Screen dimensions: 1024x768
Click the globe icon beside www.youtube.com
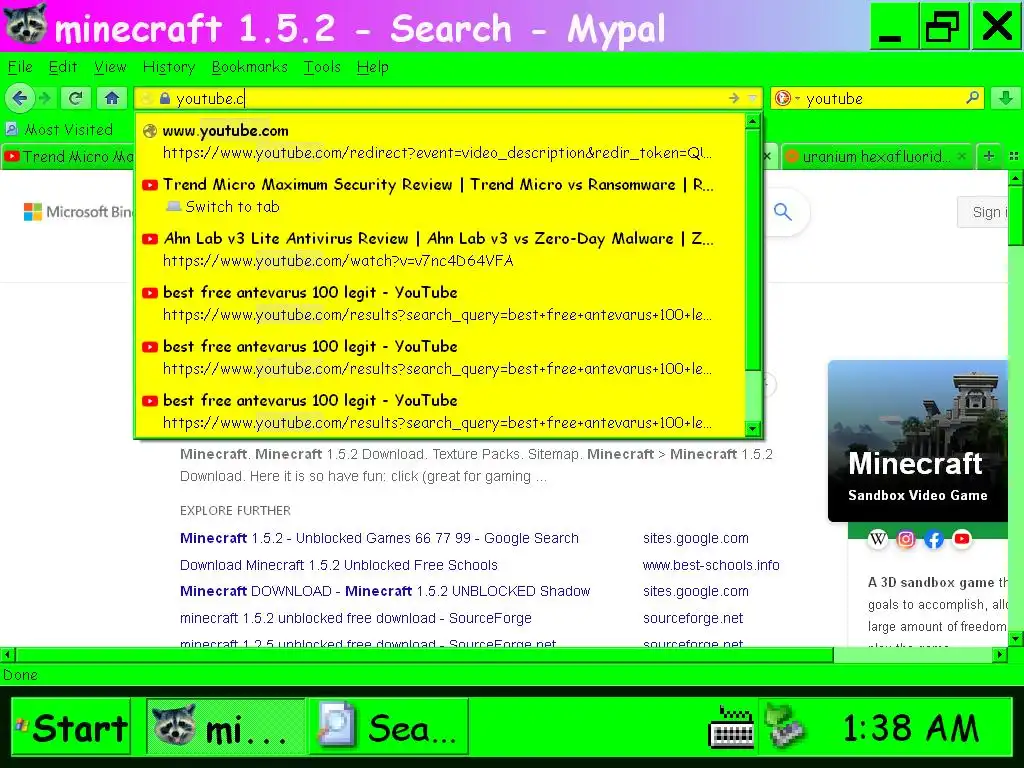coord(150,131)
